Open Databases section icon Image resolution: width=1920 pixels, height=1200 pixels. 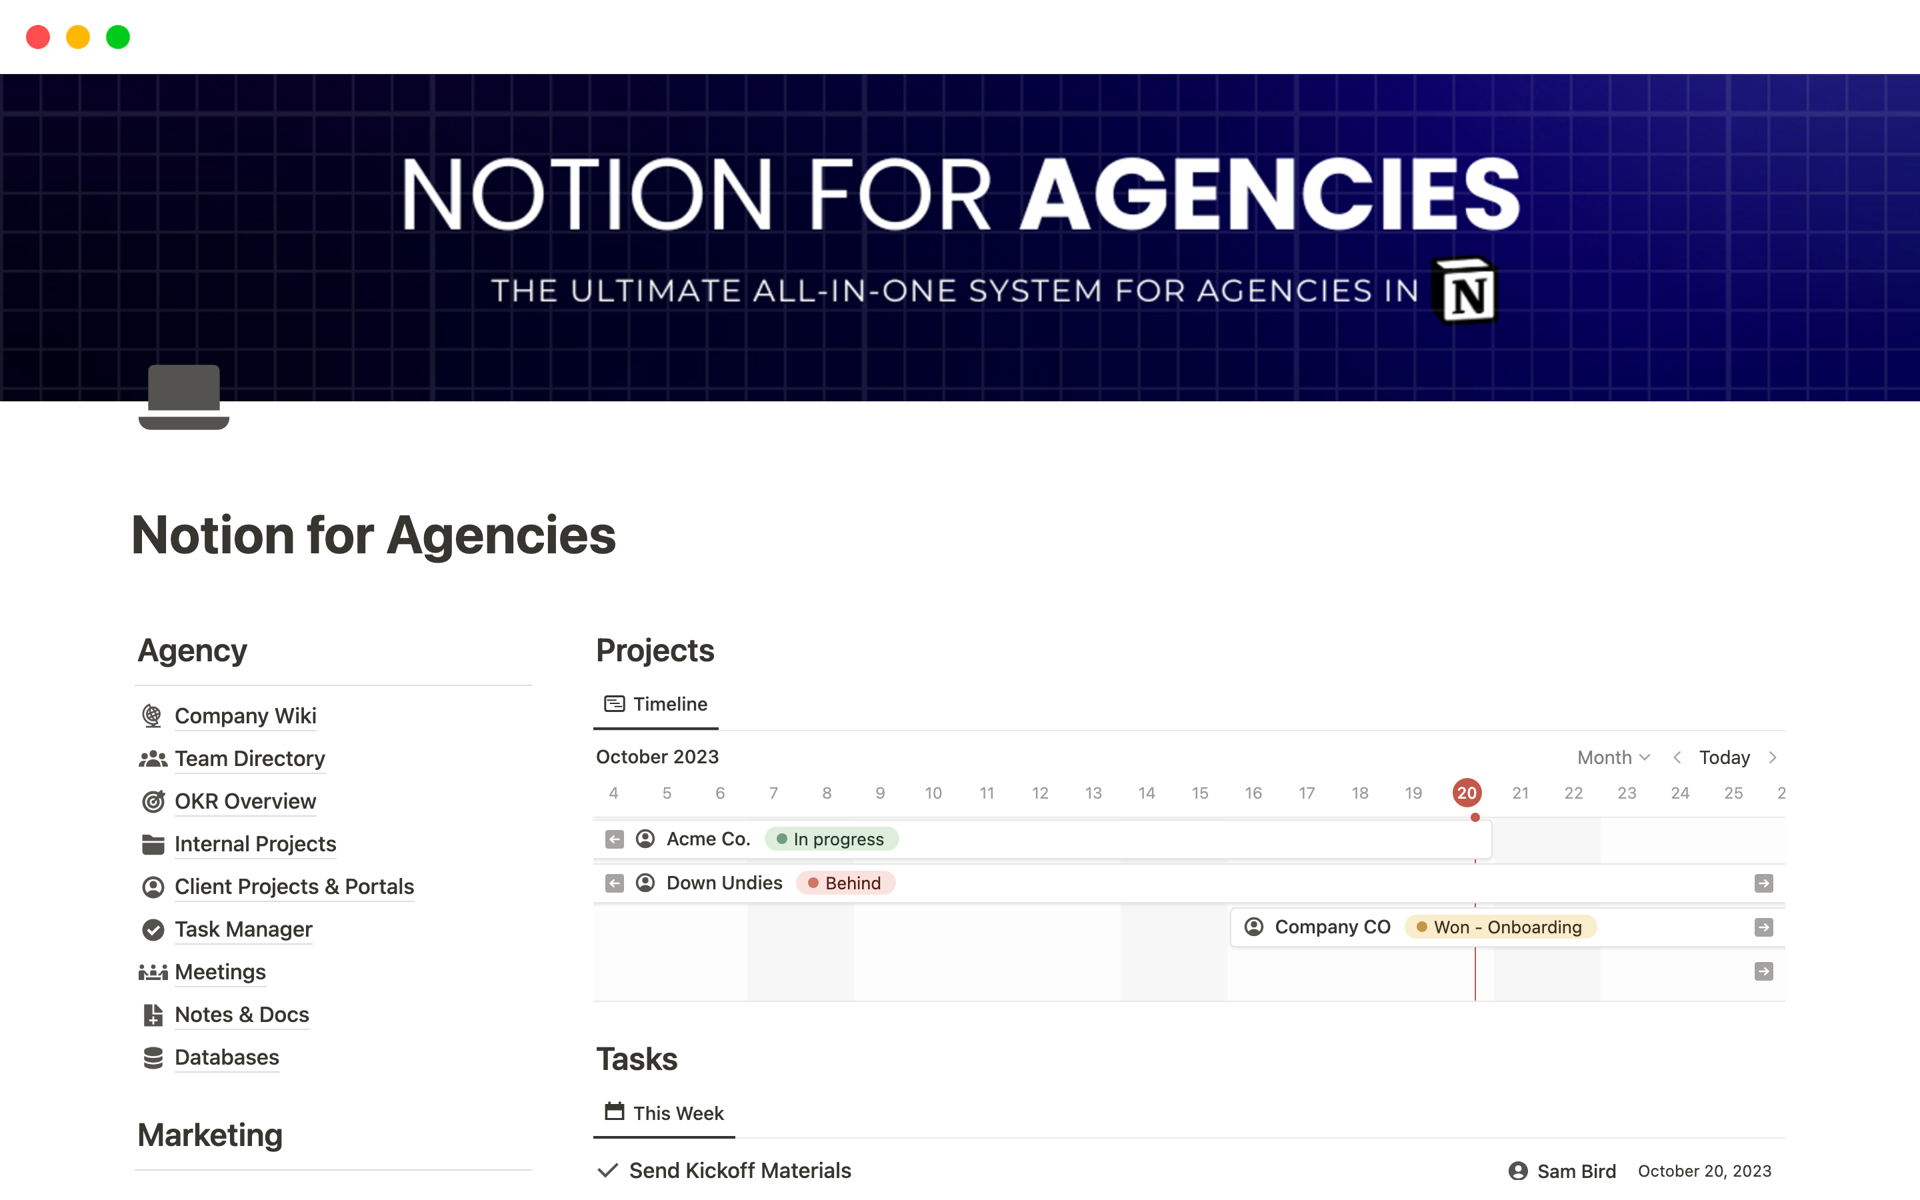tap(151, 1056)
